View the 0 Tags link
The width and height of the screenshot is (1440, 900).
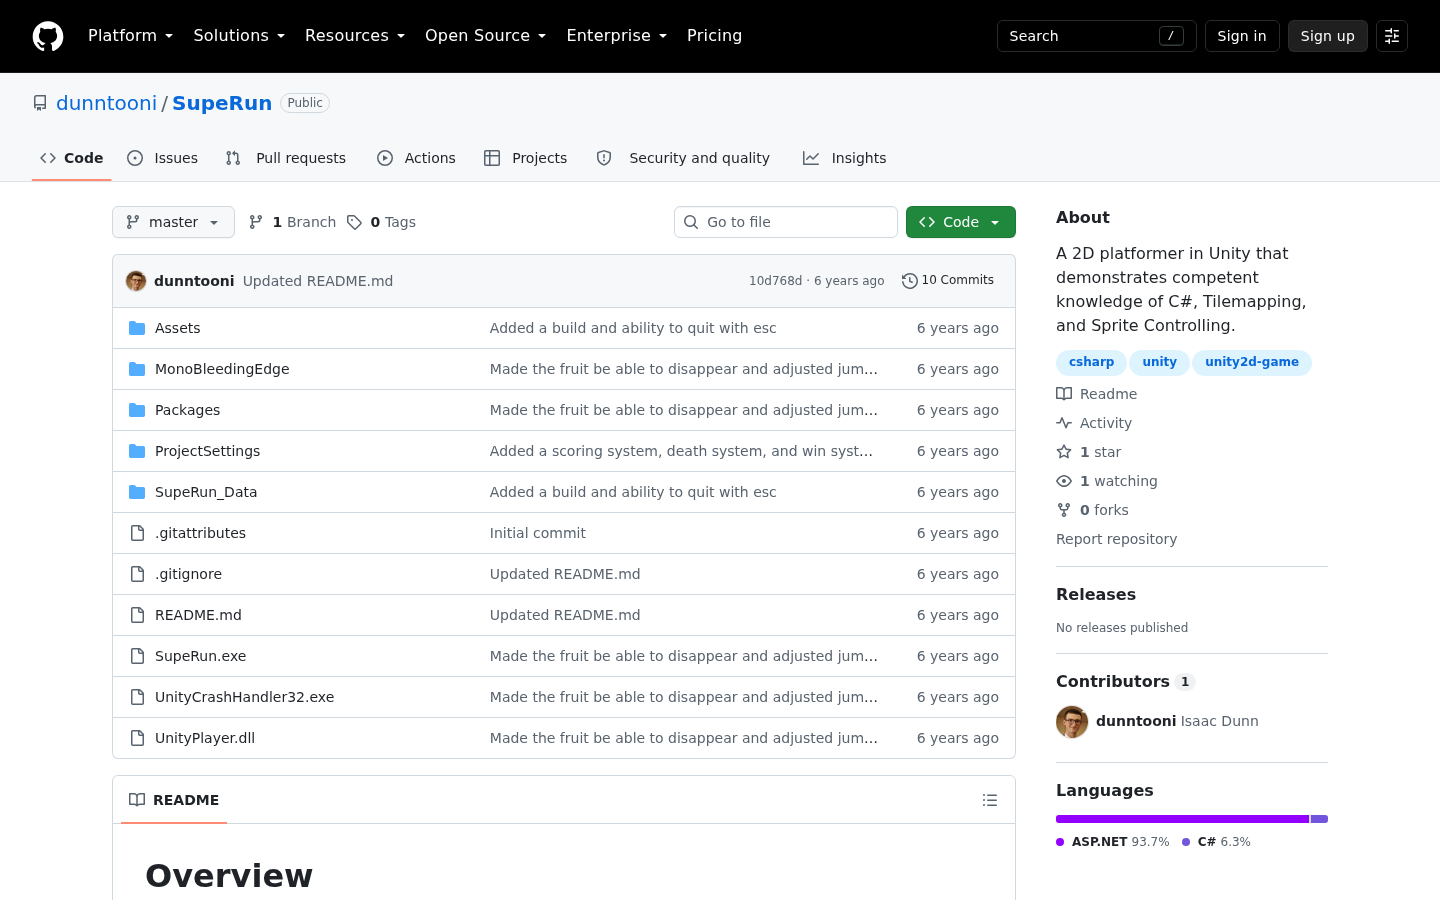(381, 222)
